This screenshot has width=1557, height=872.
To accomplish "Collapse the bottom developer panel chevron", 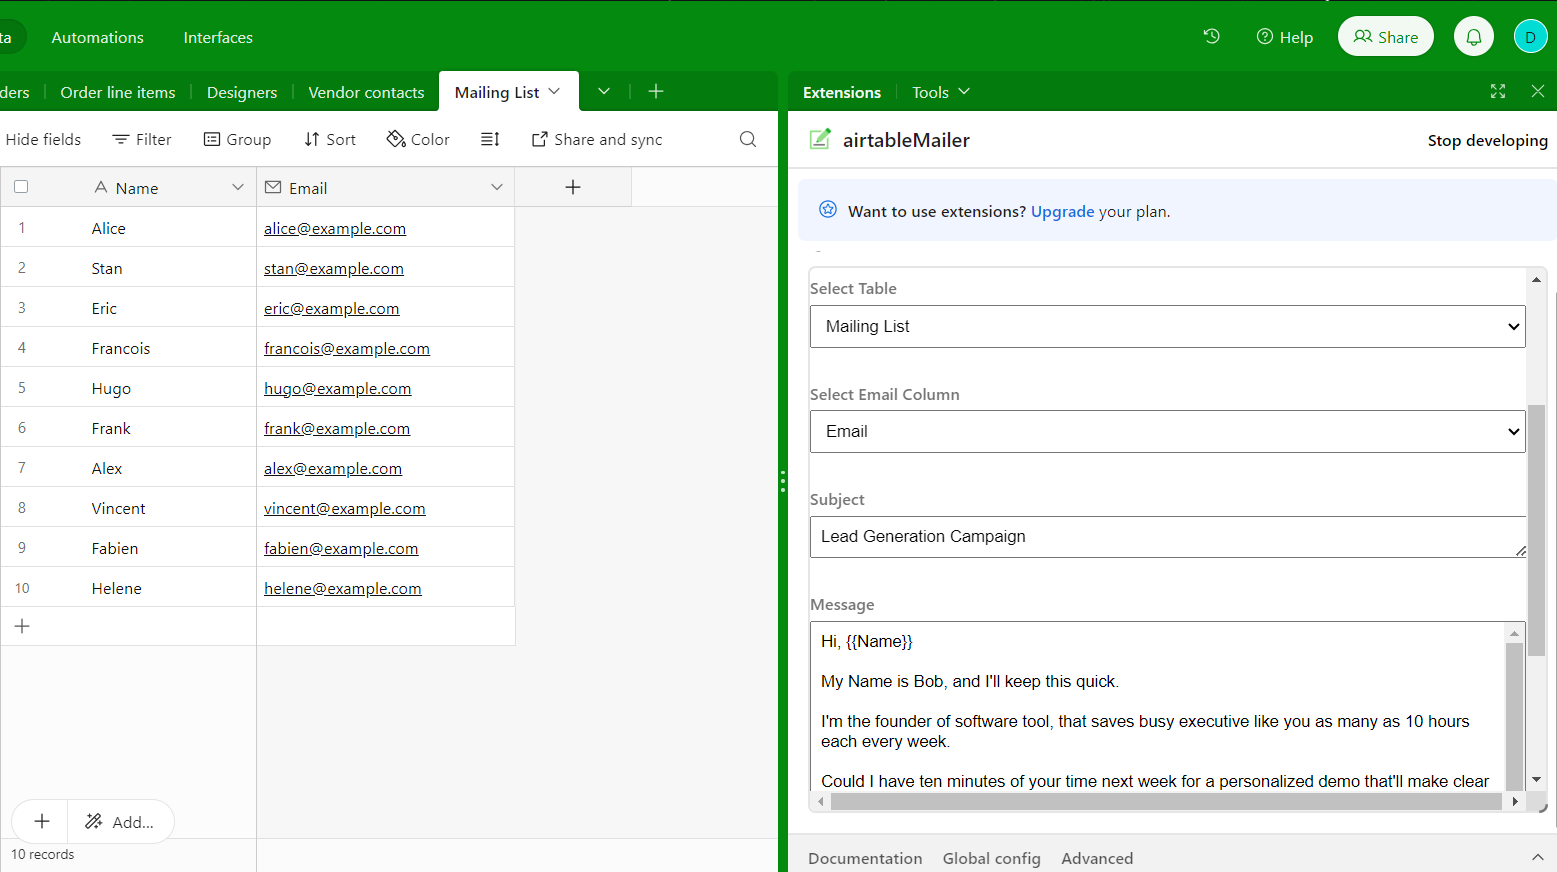I will [x=1536, y=857].
